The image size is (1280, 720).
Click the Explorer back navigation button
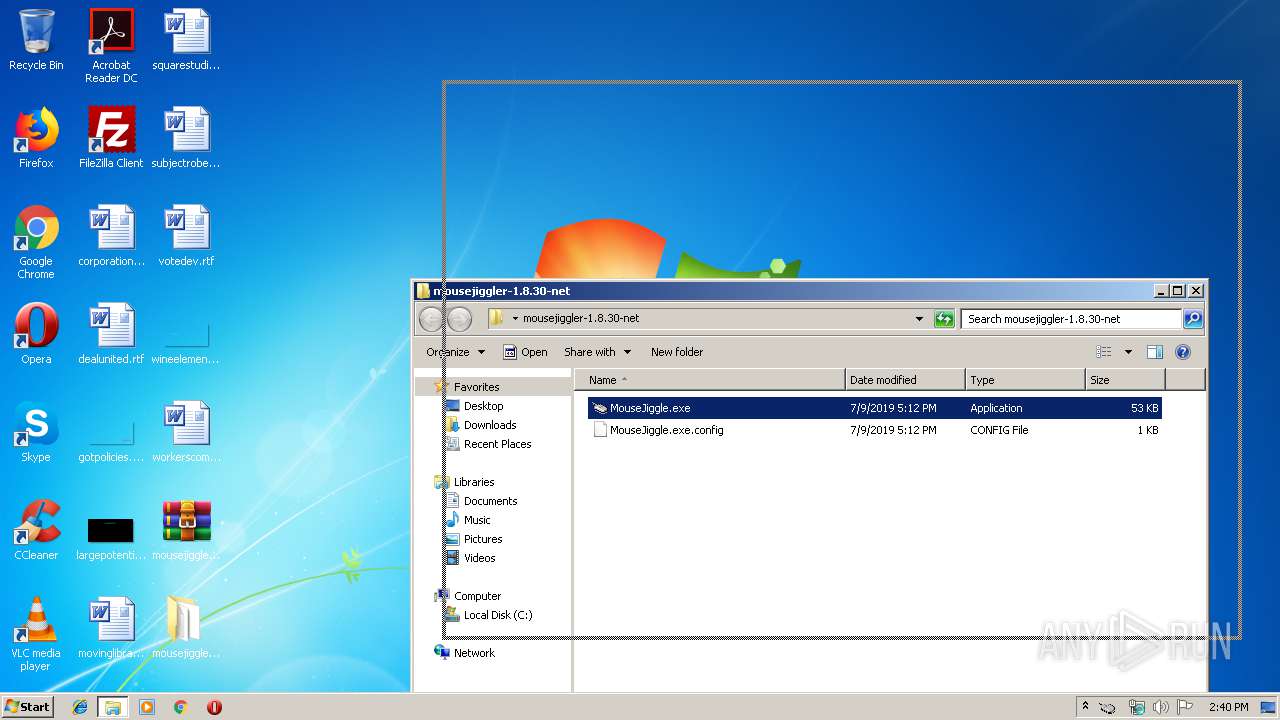click(431, 319)
